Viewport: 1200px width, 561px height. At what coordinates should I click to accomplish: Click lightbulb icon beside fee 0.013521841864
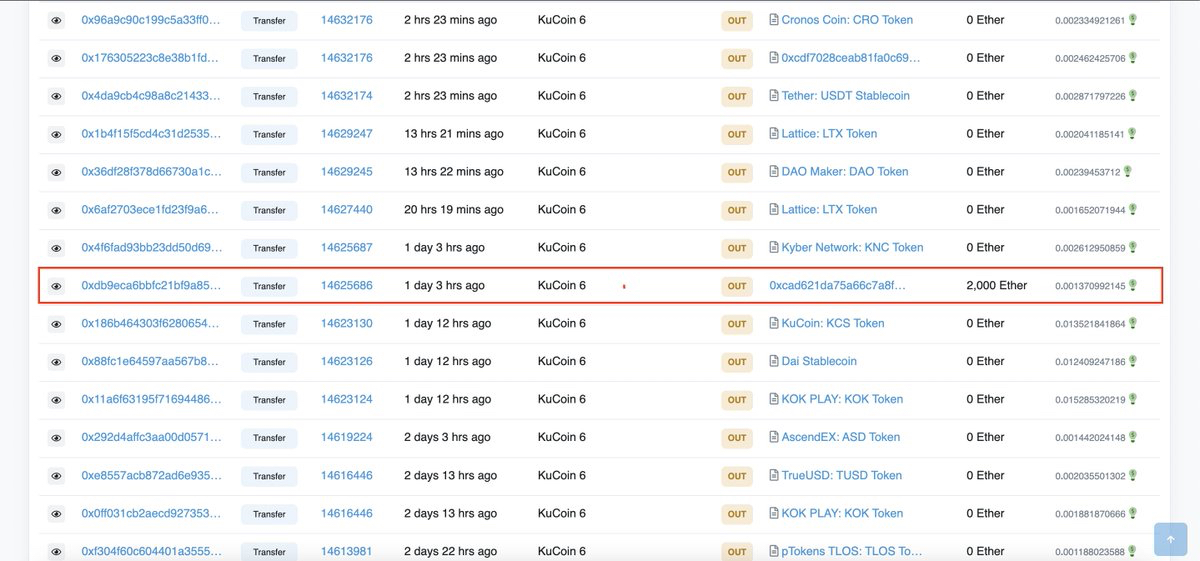[1132, 323]
